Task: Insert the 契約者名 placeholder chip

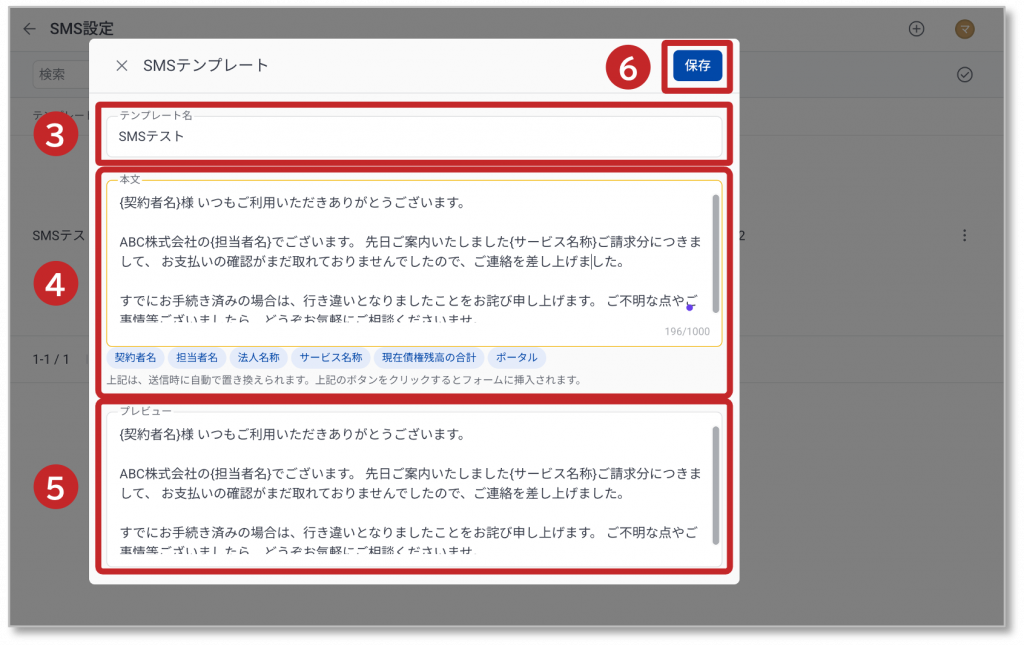Action: tap(135, 357)
